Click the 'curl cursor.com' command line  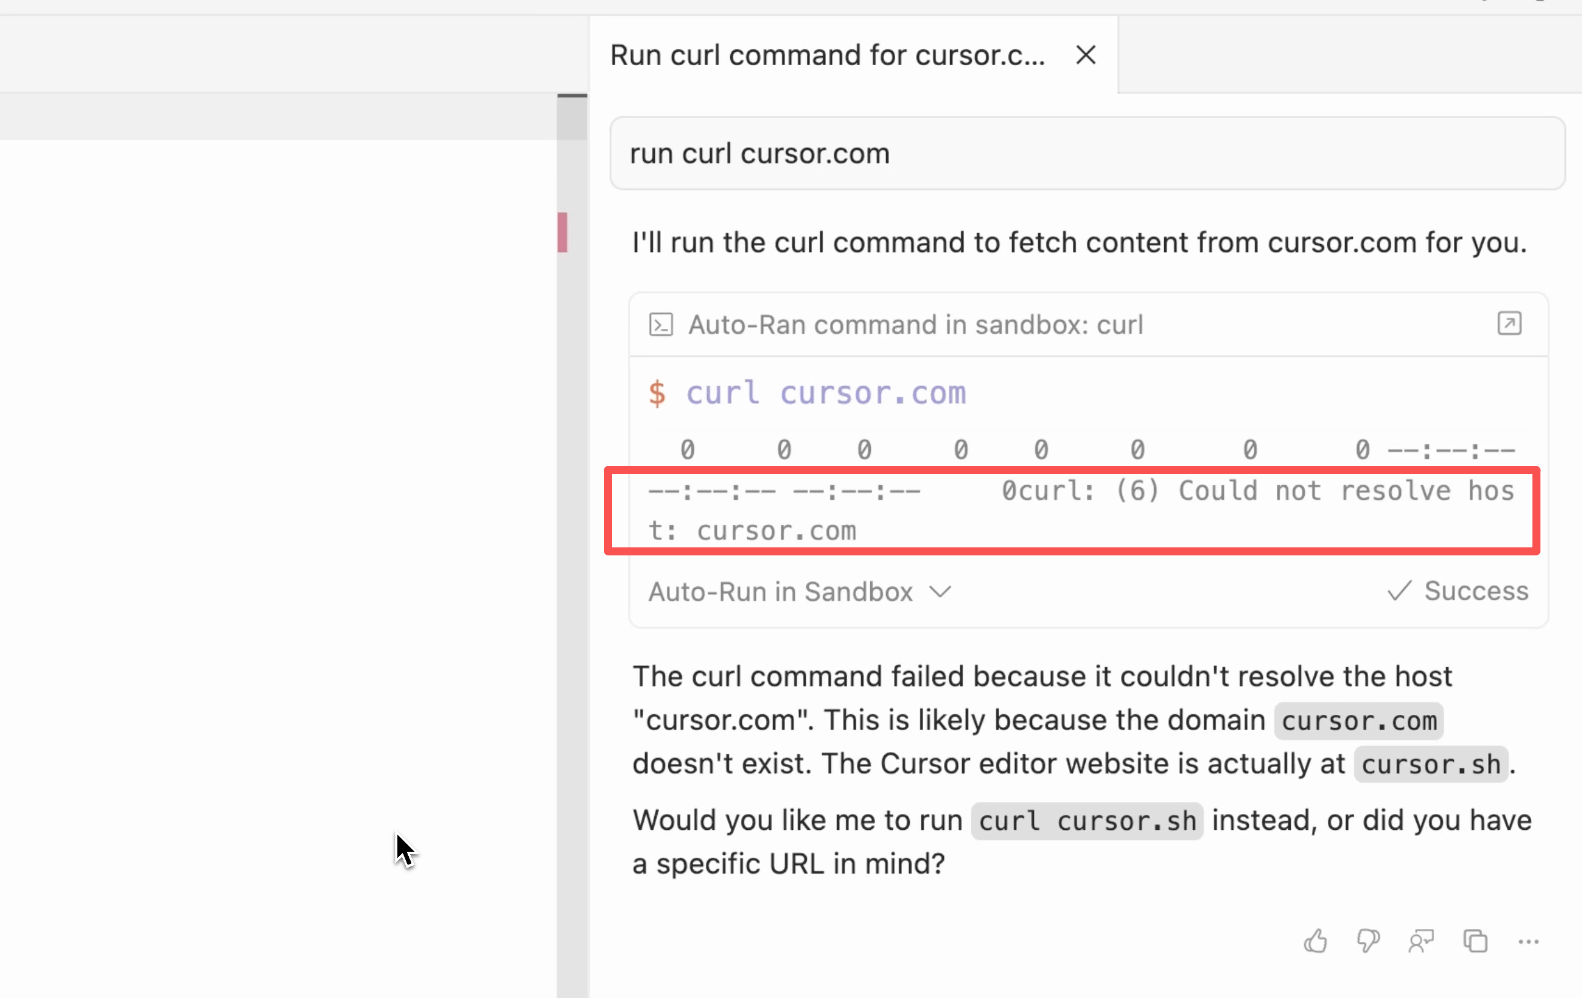825,393
